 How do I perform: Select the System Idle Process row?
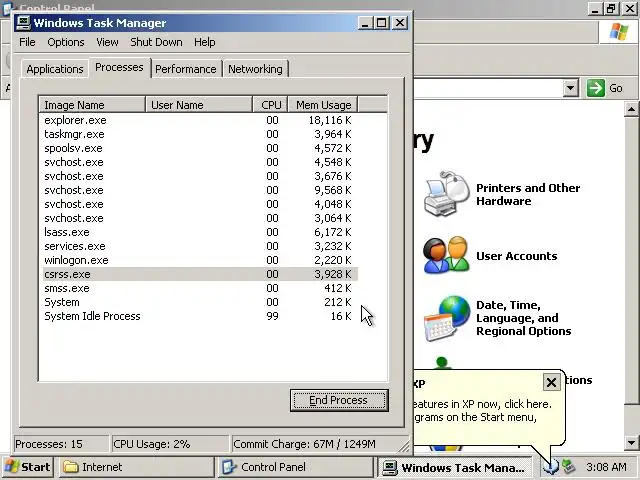click(x=200, y=316)
